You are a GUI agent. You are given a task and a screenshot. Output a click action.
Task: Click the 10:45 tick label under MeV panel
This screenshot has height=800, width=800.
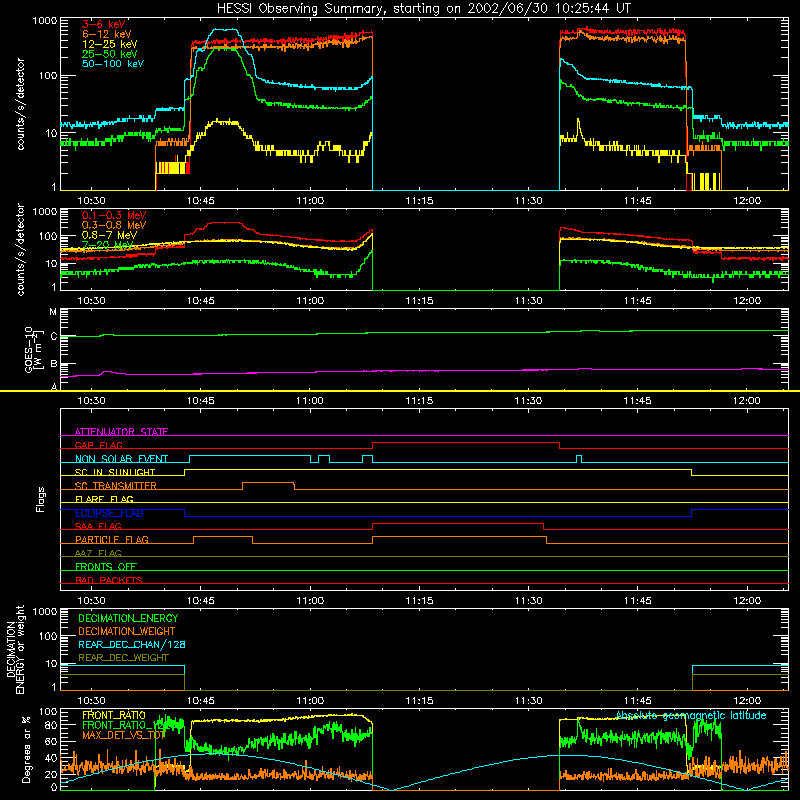(201, 301)
